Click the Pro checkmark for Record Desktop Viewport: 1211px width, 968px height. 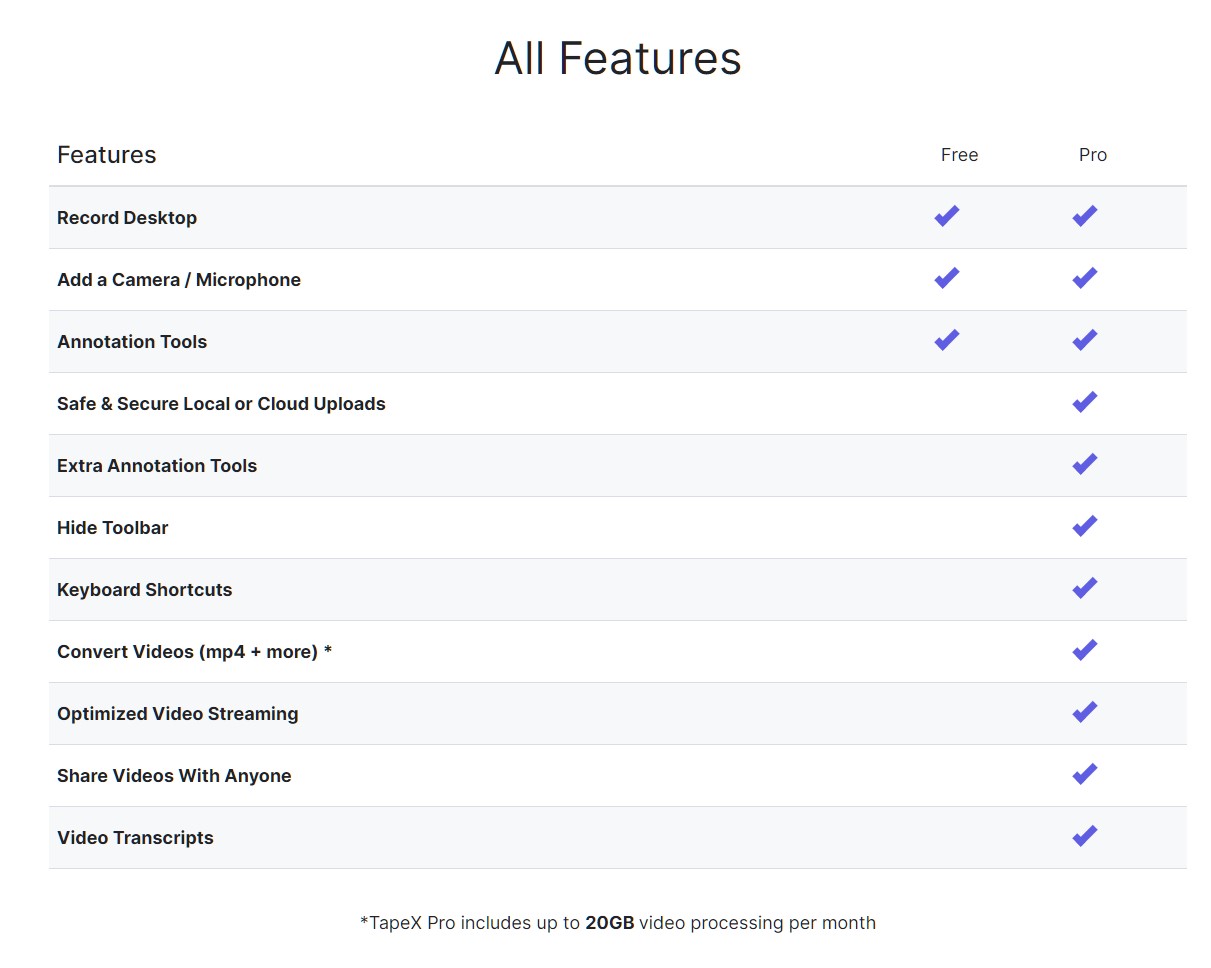click(1084, 216)
